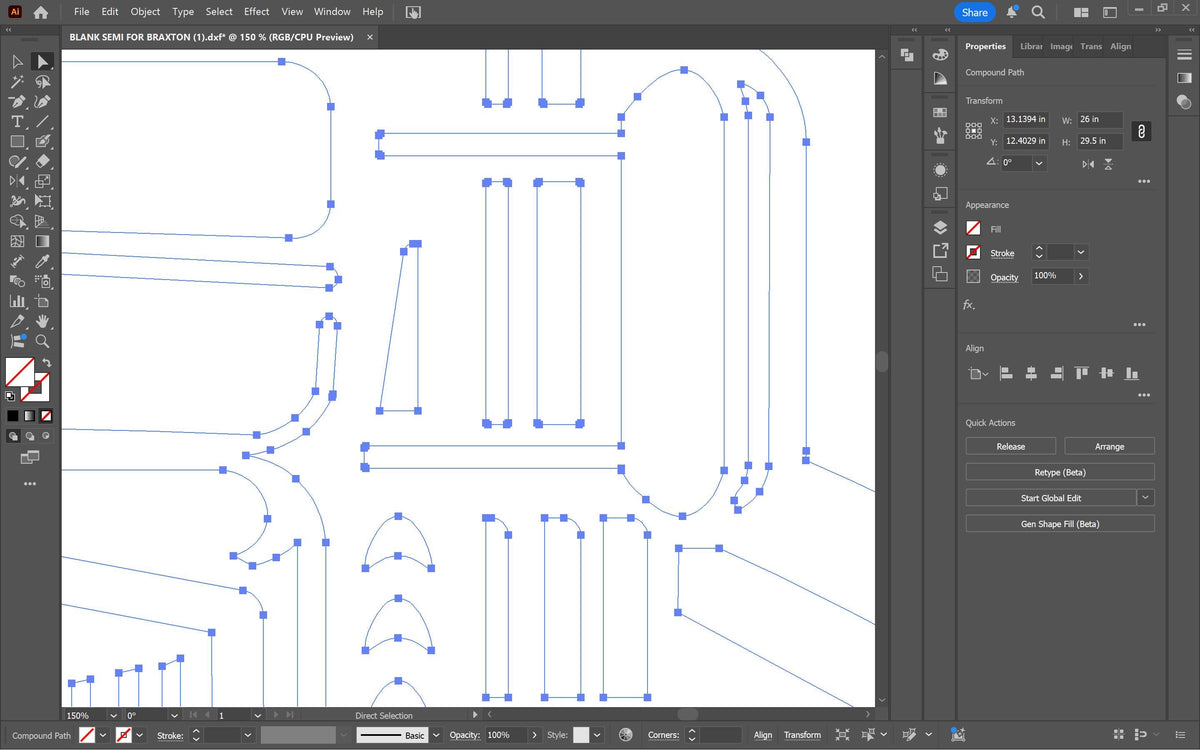Viewport: 1200px width, 750px height.
Task: Click the Retype (Beta) button
Action: (x=1060, y=472)
